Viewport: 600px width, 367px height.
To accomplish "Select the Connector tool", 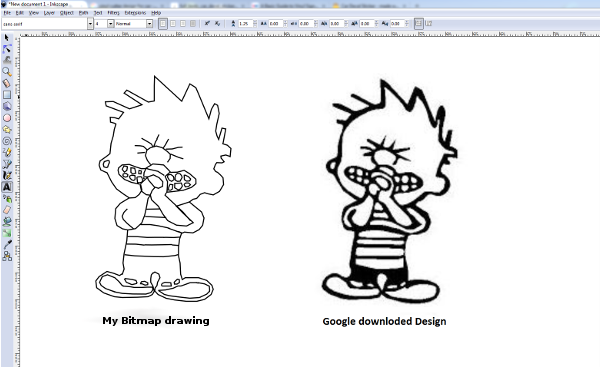I will pos(7,256).
